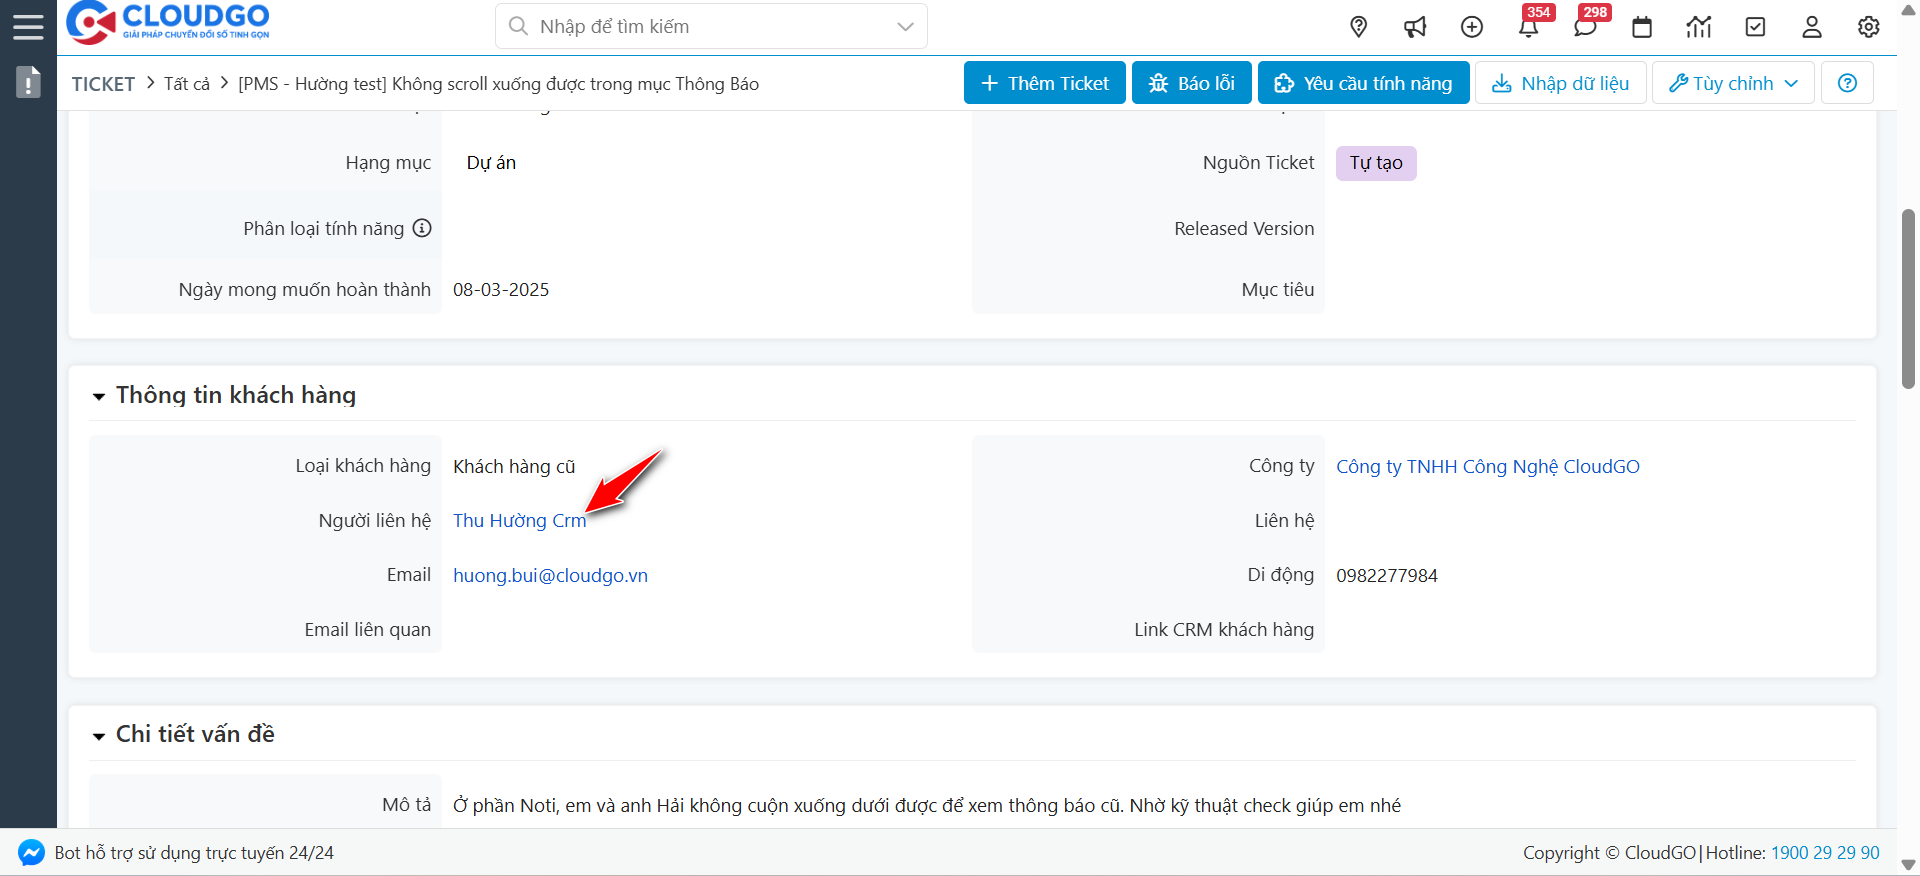
Task: Open the analytics chart icon
Action: pos(1699,27)
